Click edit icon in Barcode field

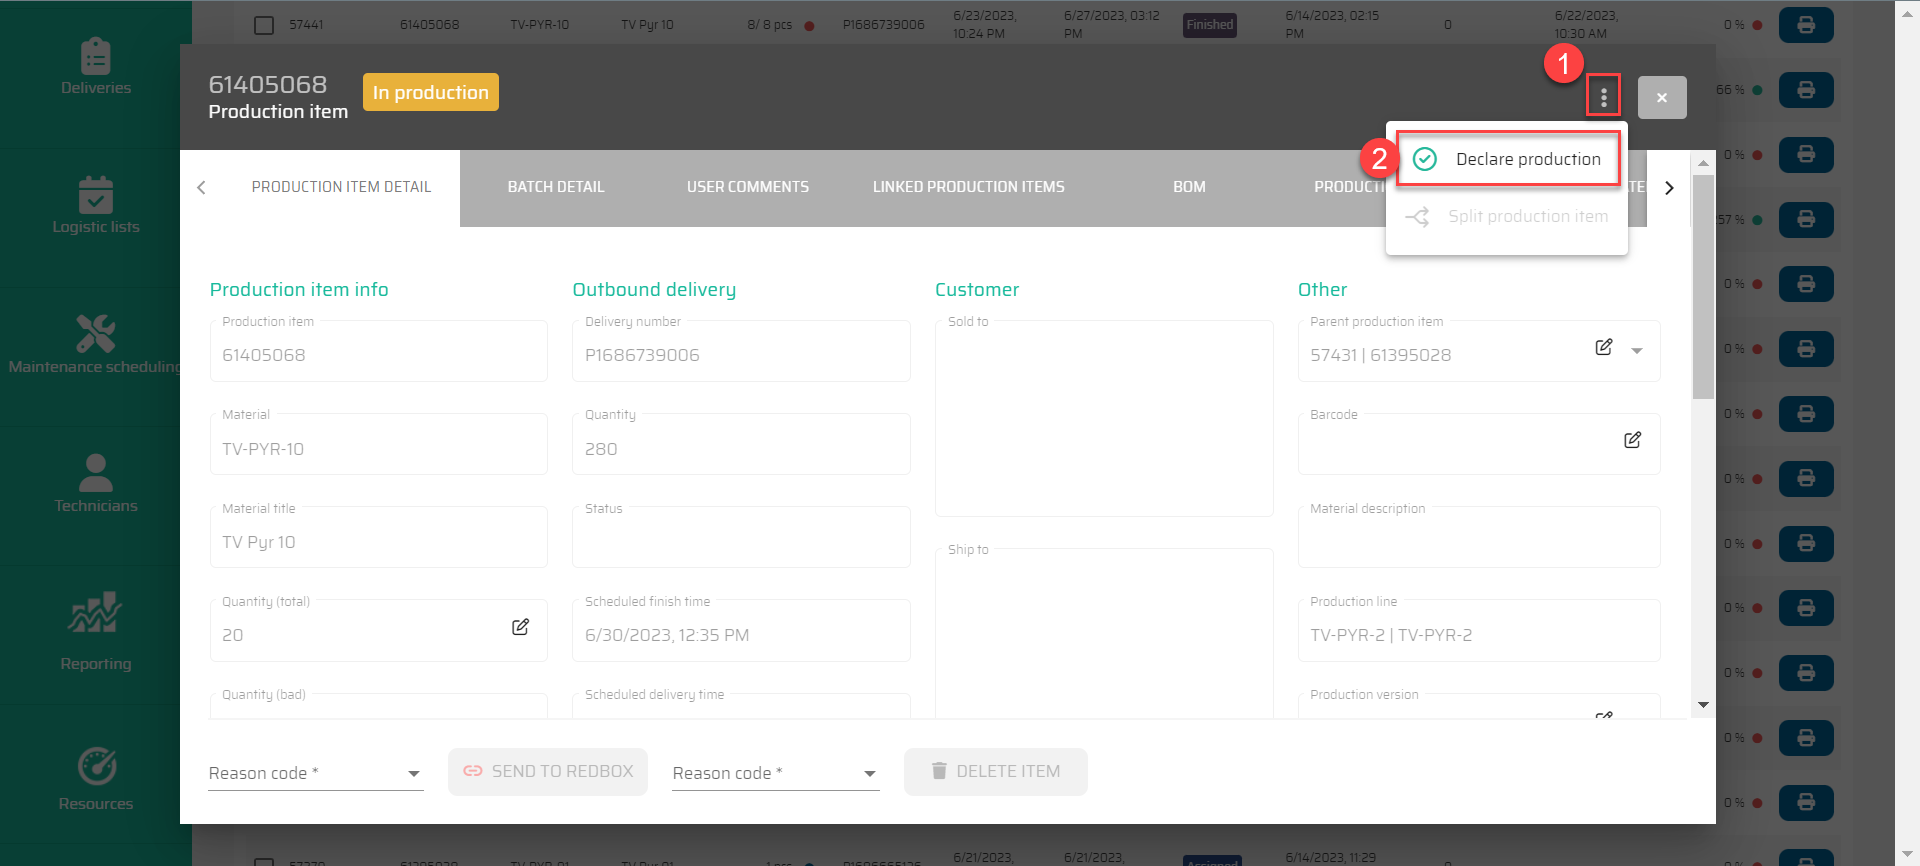pyautogui.click(x=1632, y=440)
